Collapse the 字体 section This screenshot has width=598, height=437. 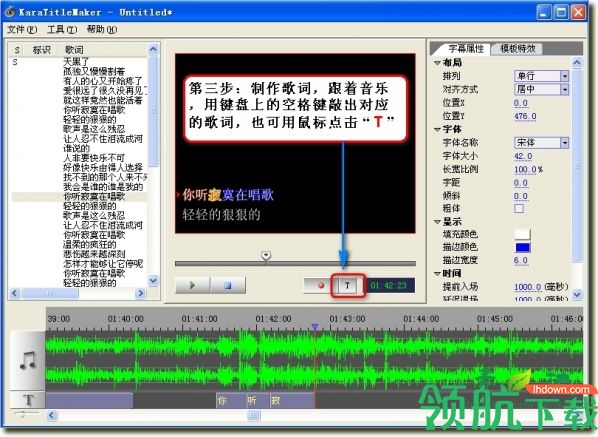click(x=437, y=129)
